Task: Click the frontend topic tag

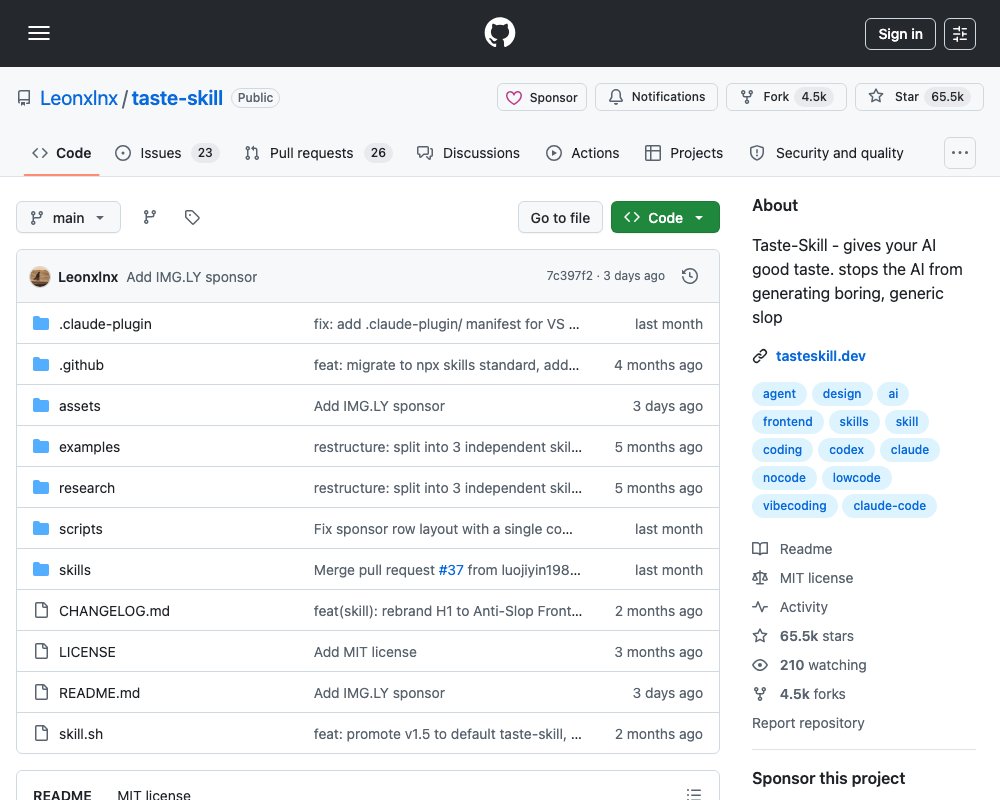Action: click(x=788, y=422)
